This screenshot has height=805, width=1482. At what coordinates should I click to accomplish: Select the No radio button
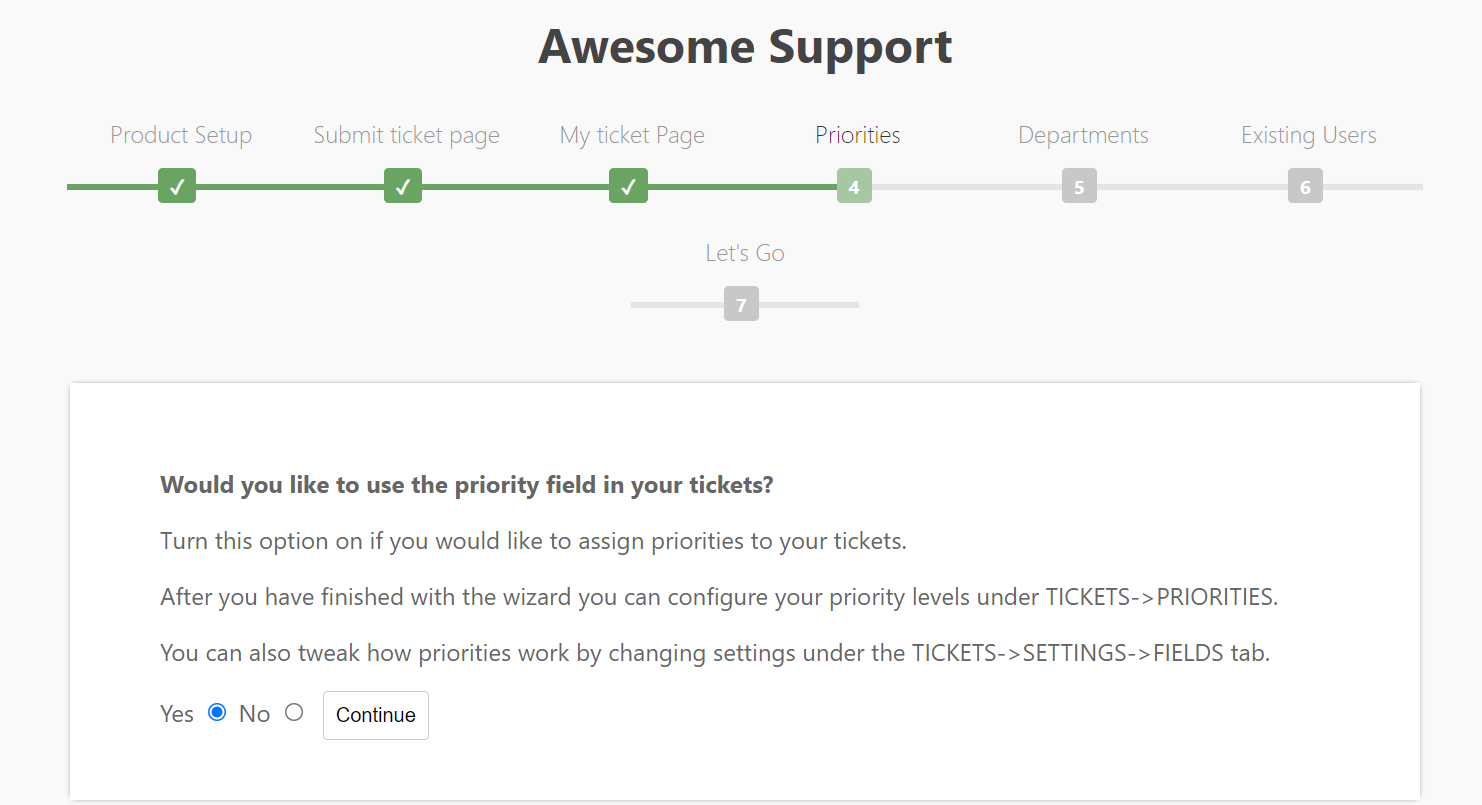click(x=294, y=712)
